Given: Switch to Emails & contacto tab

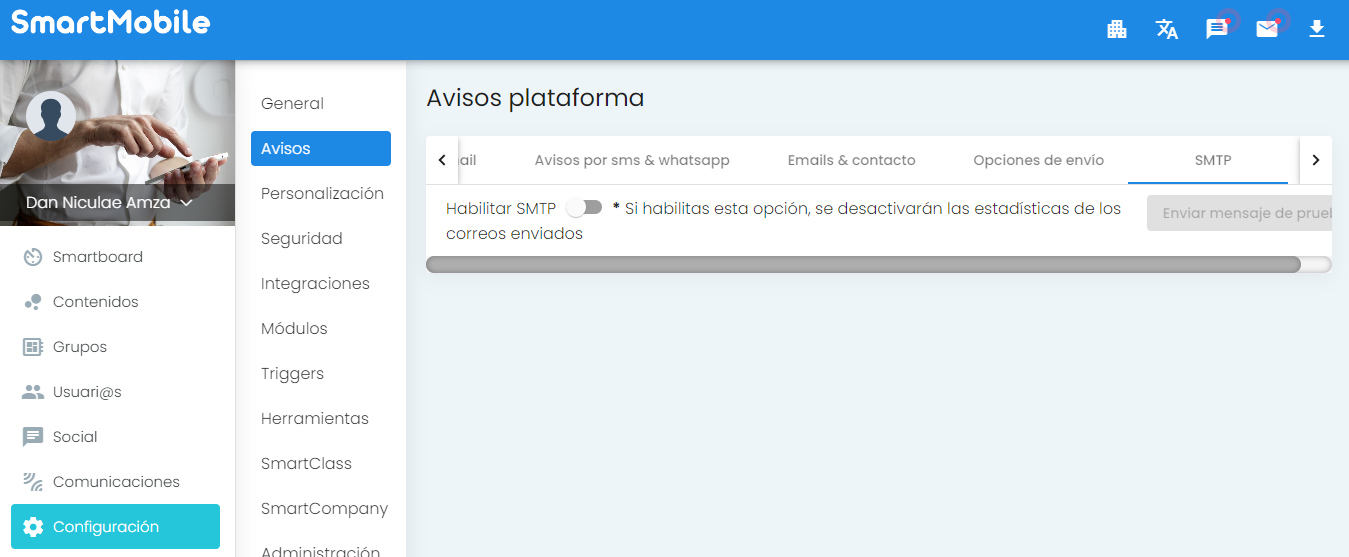Looking at the screenshot, I should [x=851, y=160].
